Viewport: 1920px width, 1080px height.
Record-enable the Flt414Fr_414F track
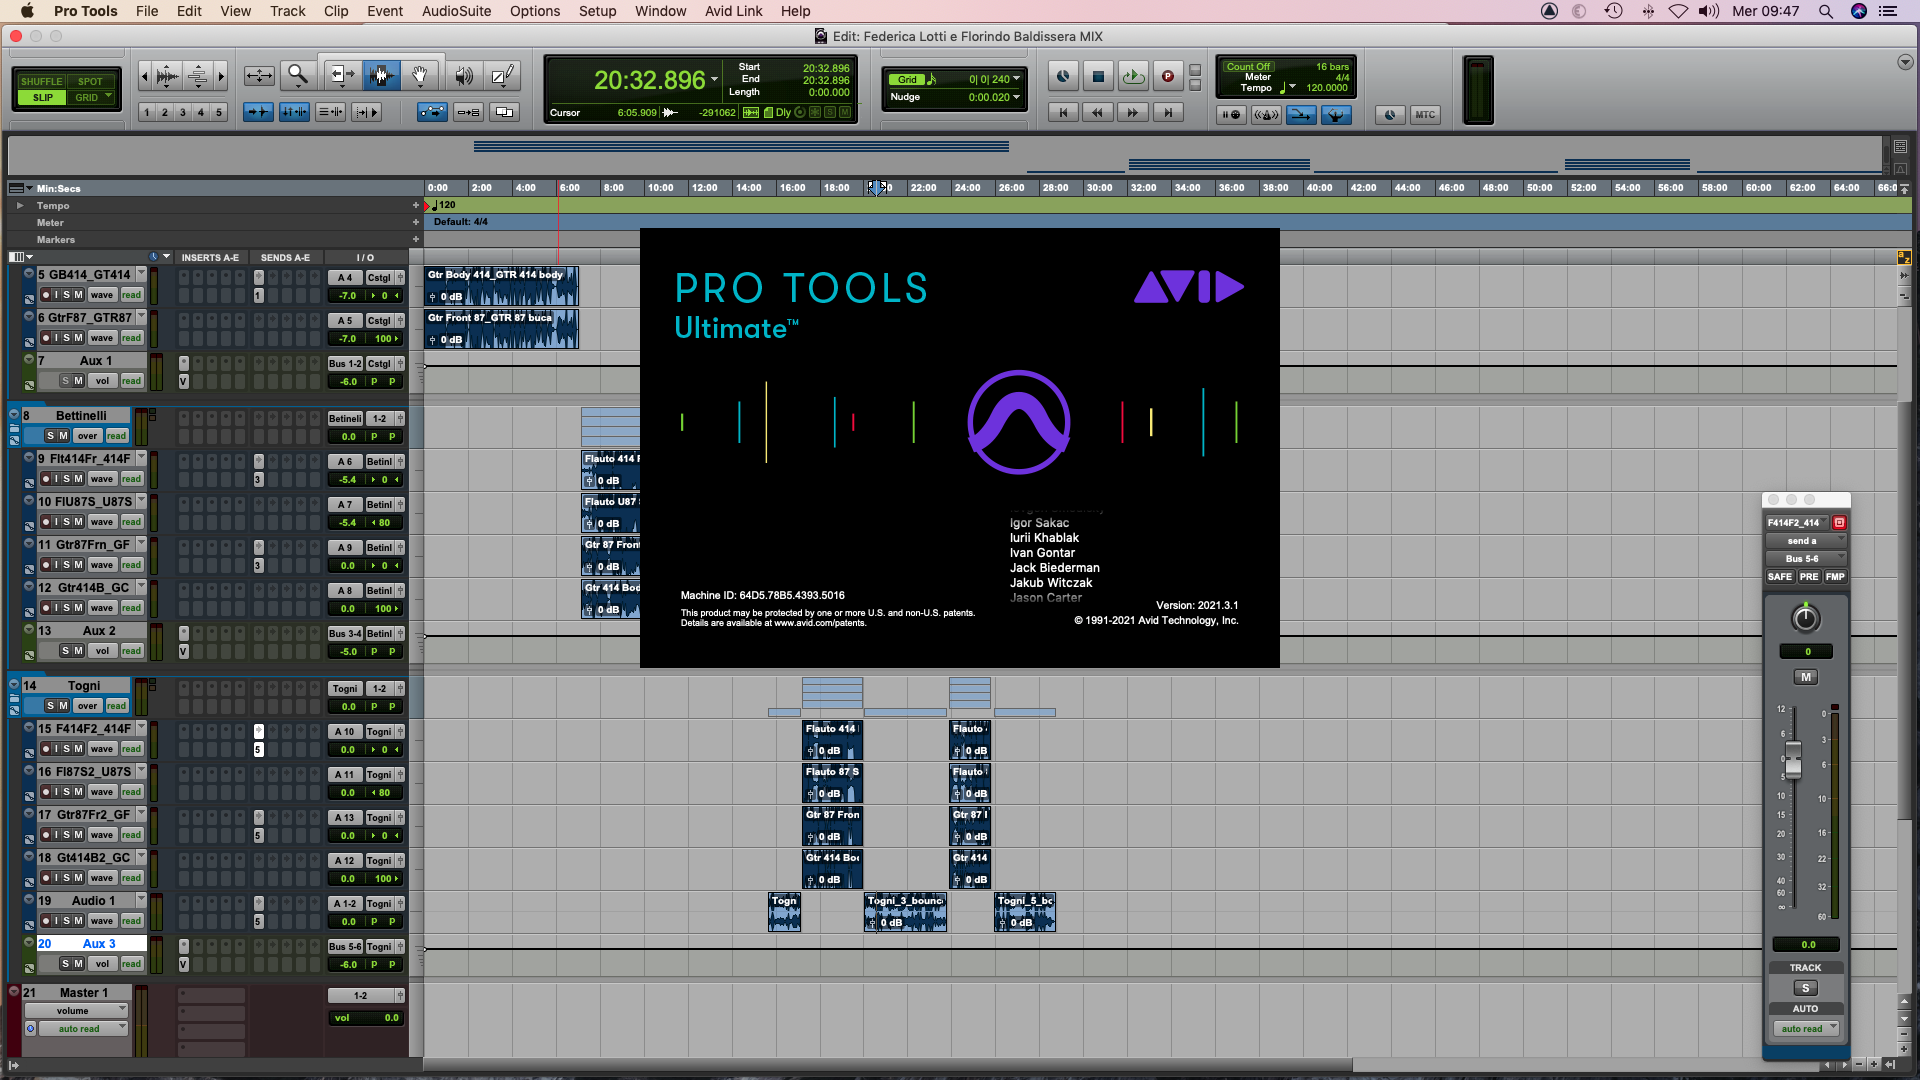point(46,479)
